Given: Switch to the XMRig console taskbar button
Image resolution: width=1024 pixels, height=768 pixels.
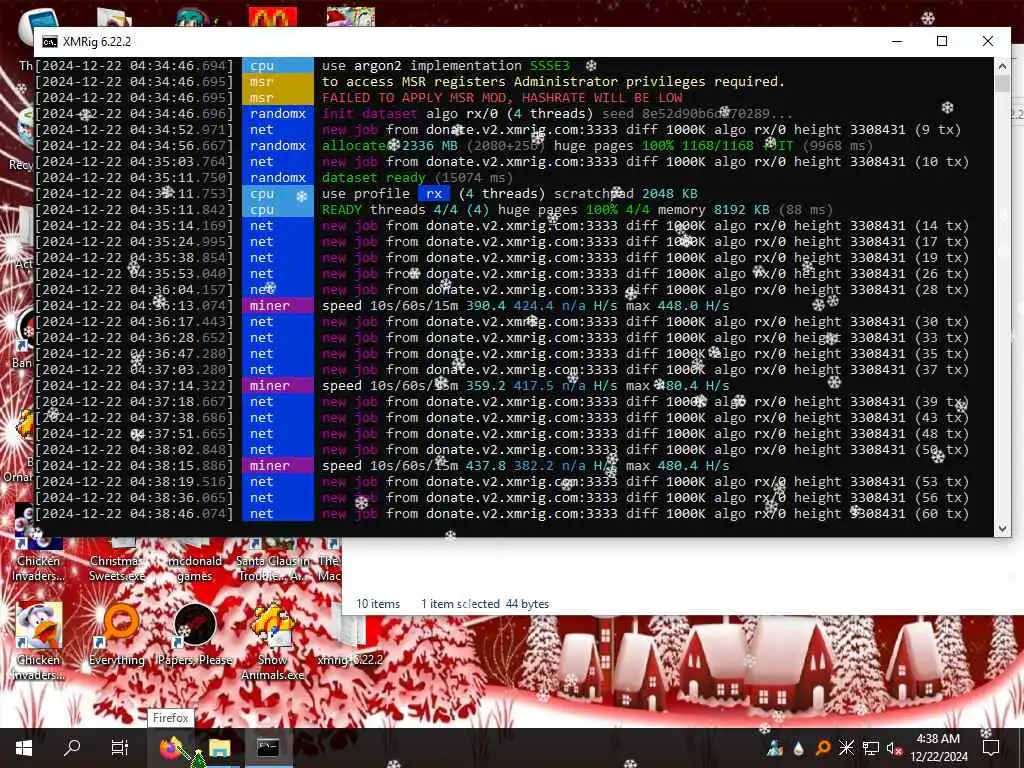Looking at the screenshot, I should [x=268, y=748].
